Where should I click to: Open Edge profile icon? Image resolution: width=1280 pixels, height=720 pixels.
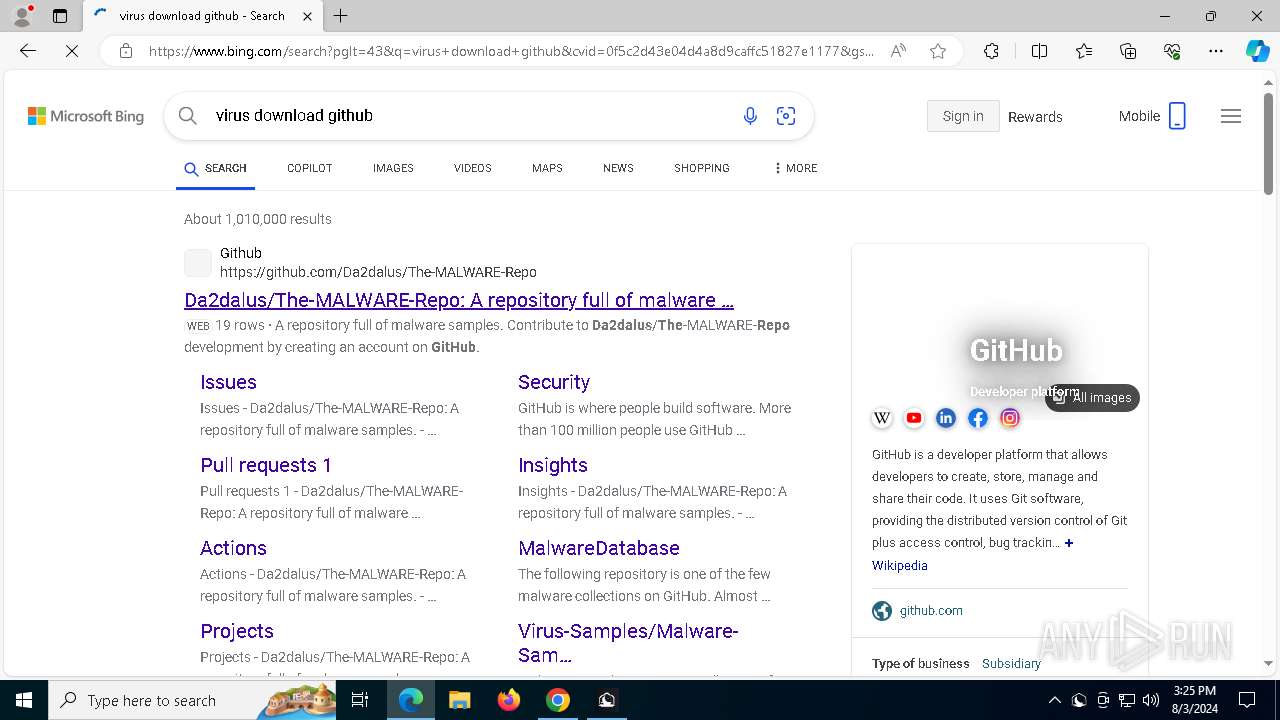(x=22, y=16)
